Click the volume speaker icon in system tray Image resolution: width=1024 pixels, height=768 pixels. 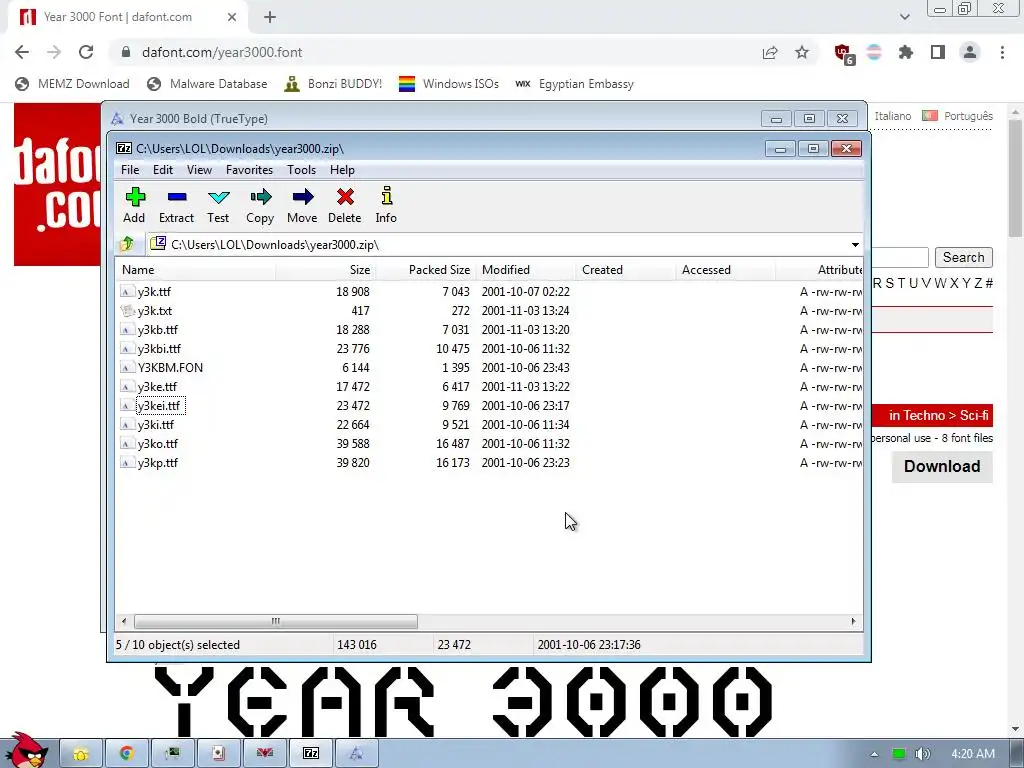point(922,754)
